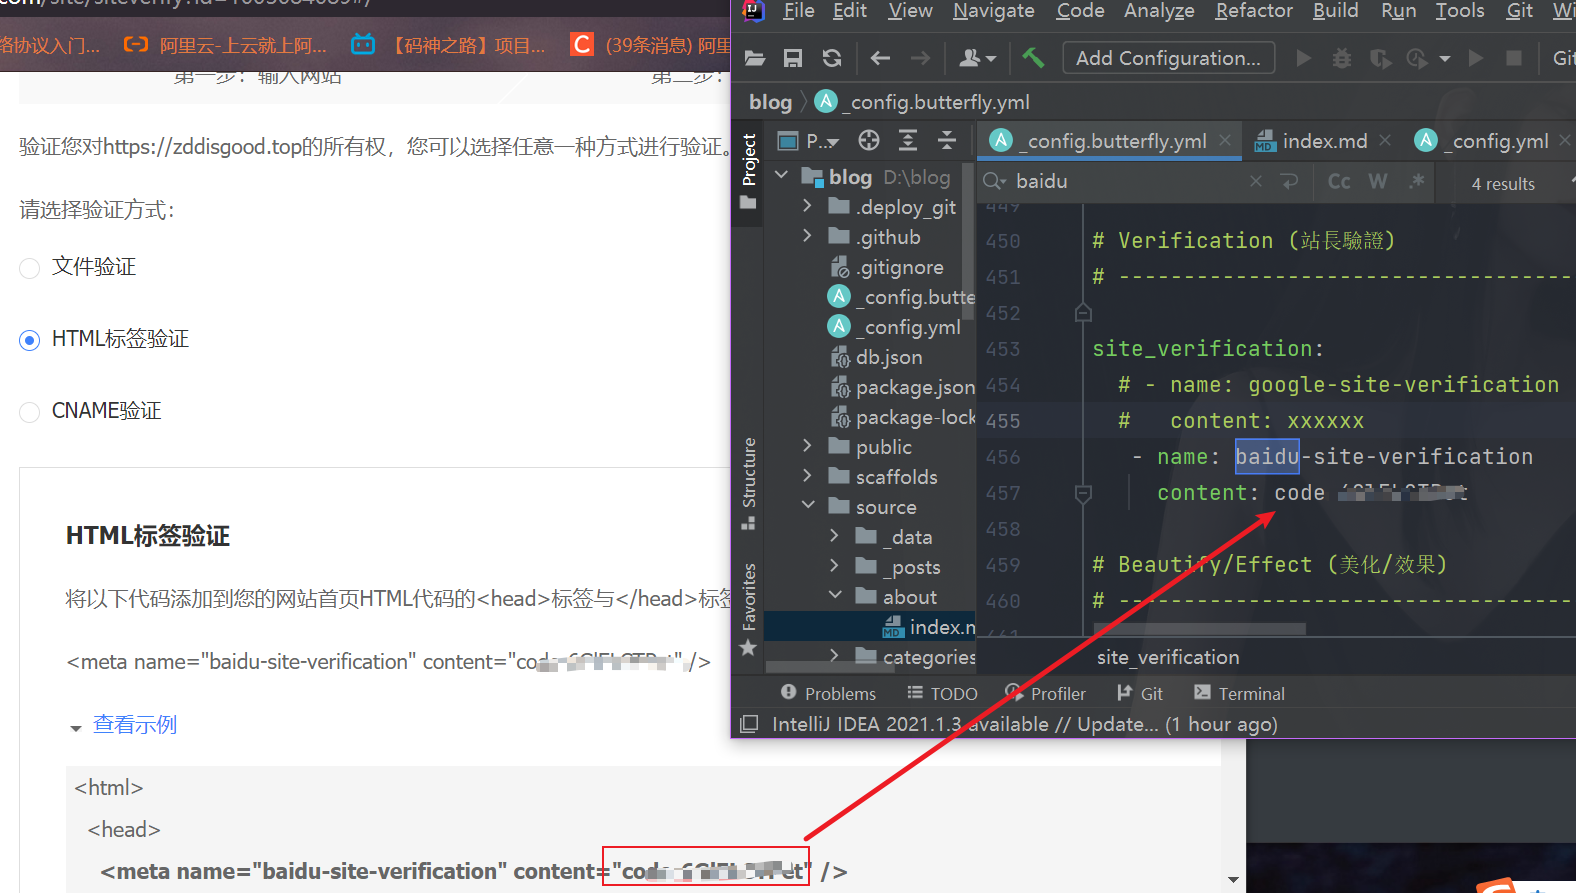Click Expand All icon in Project panel
The height and width of the screenshot is (893, 1576).
point(908,141)
